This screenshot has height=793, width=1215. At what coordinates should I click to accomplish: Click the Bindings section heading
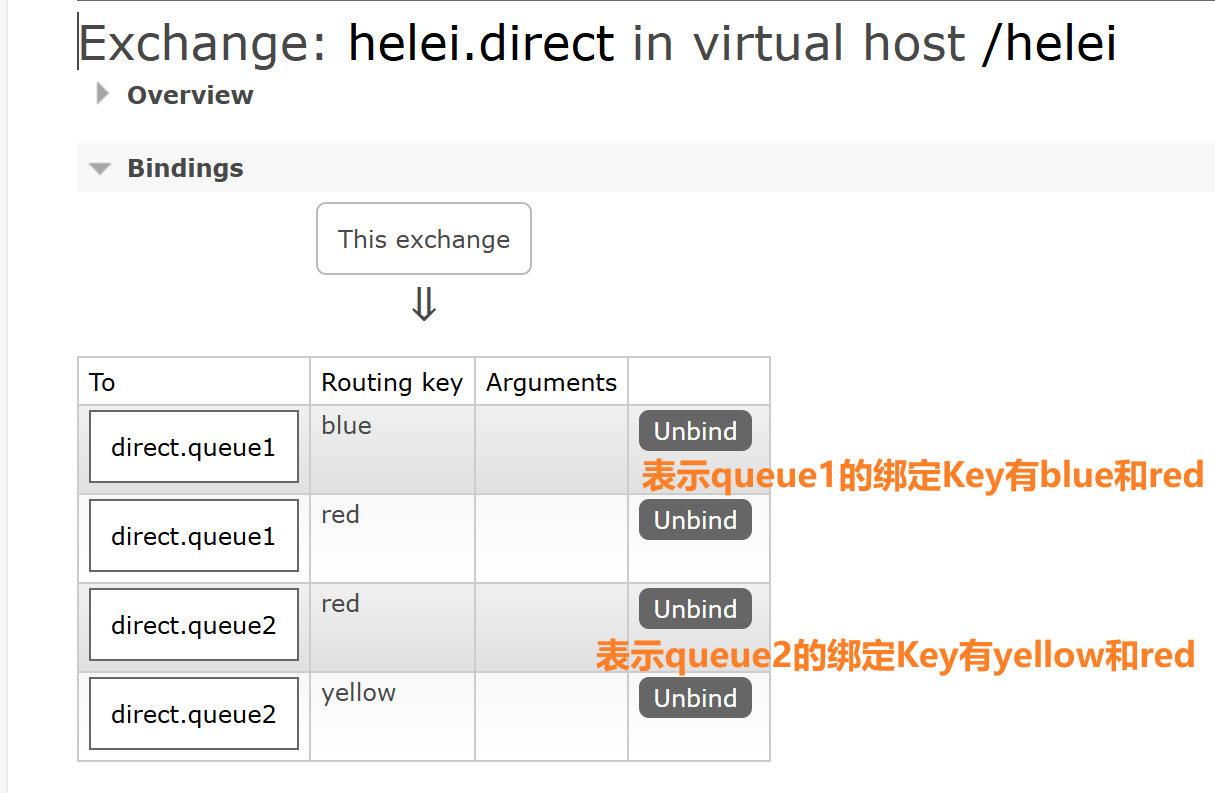pos(185,168)
